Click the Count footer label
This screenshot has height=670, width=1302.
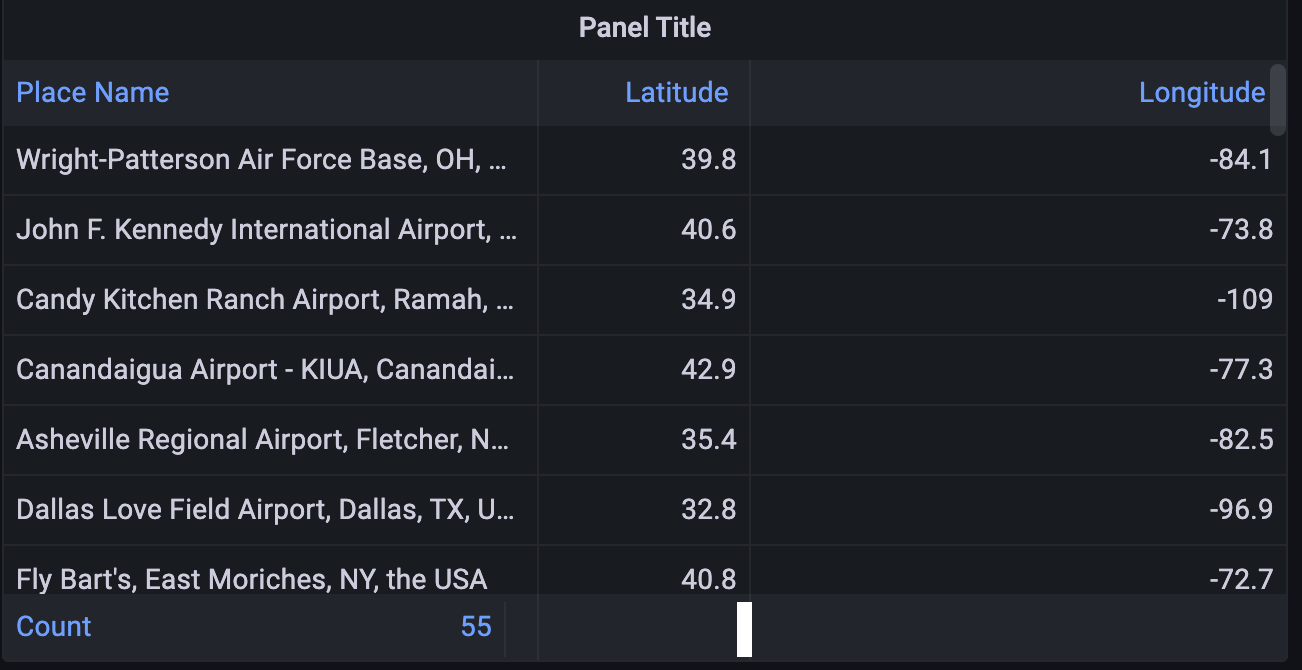53,626
